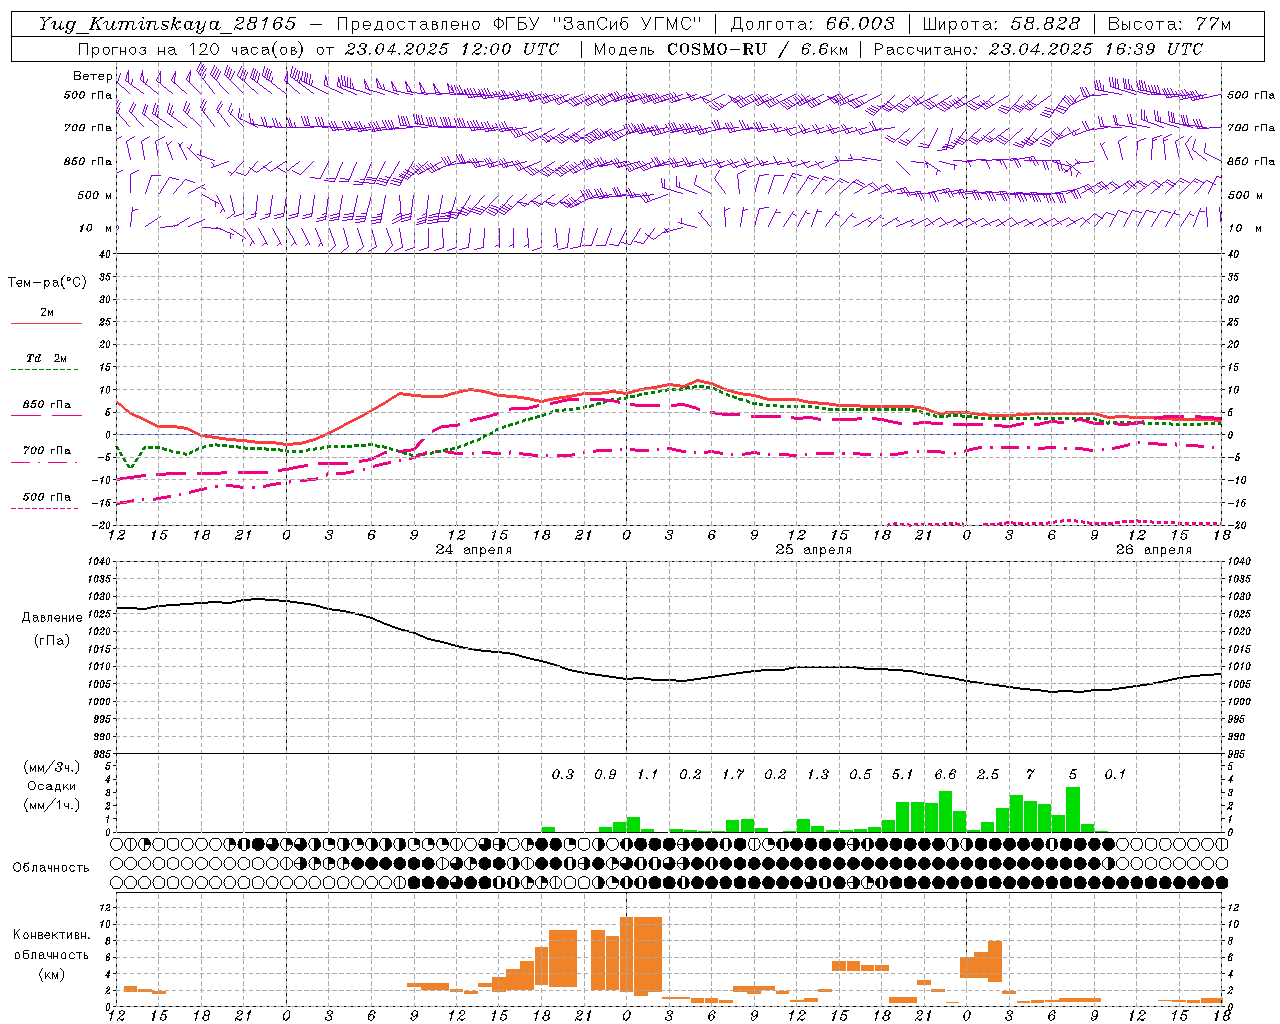
Task: Click the 0.1 precipitation total
Action: tap(1115, 774)
